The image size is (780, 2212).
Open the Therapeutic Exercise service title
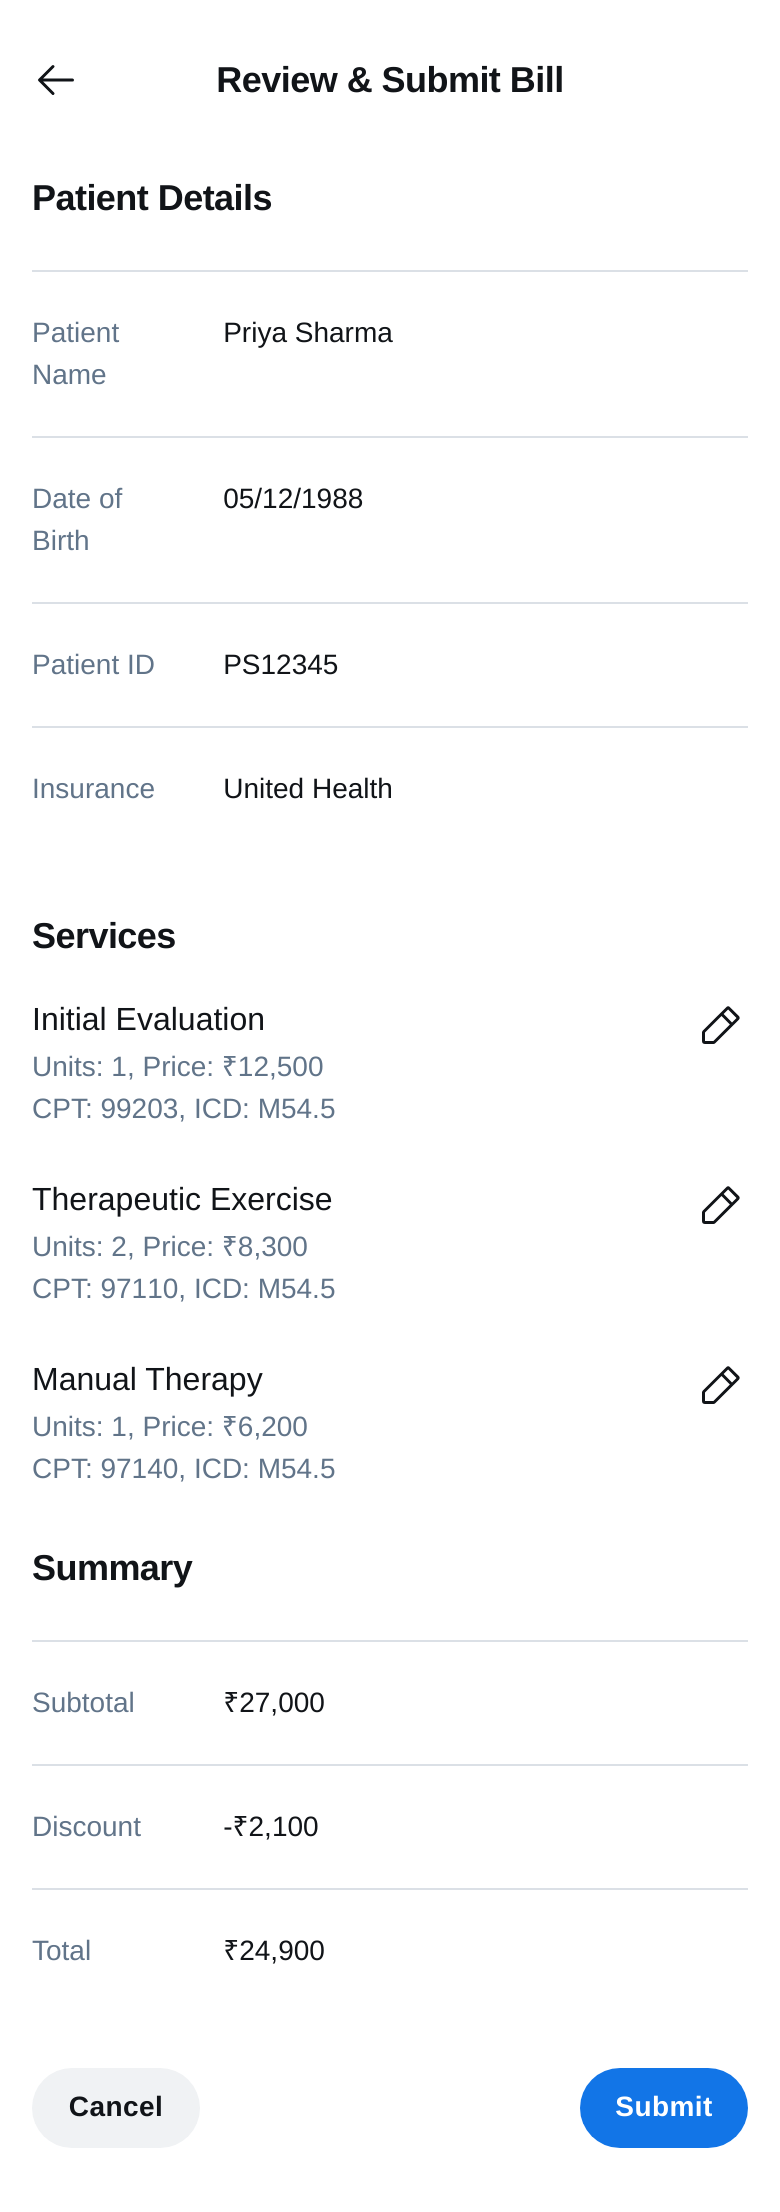click(182, 1199)
